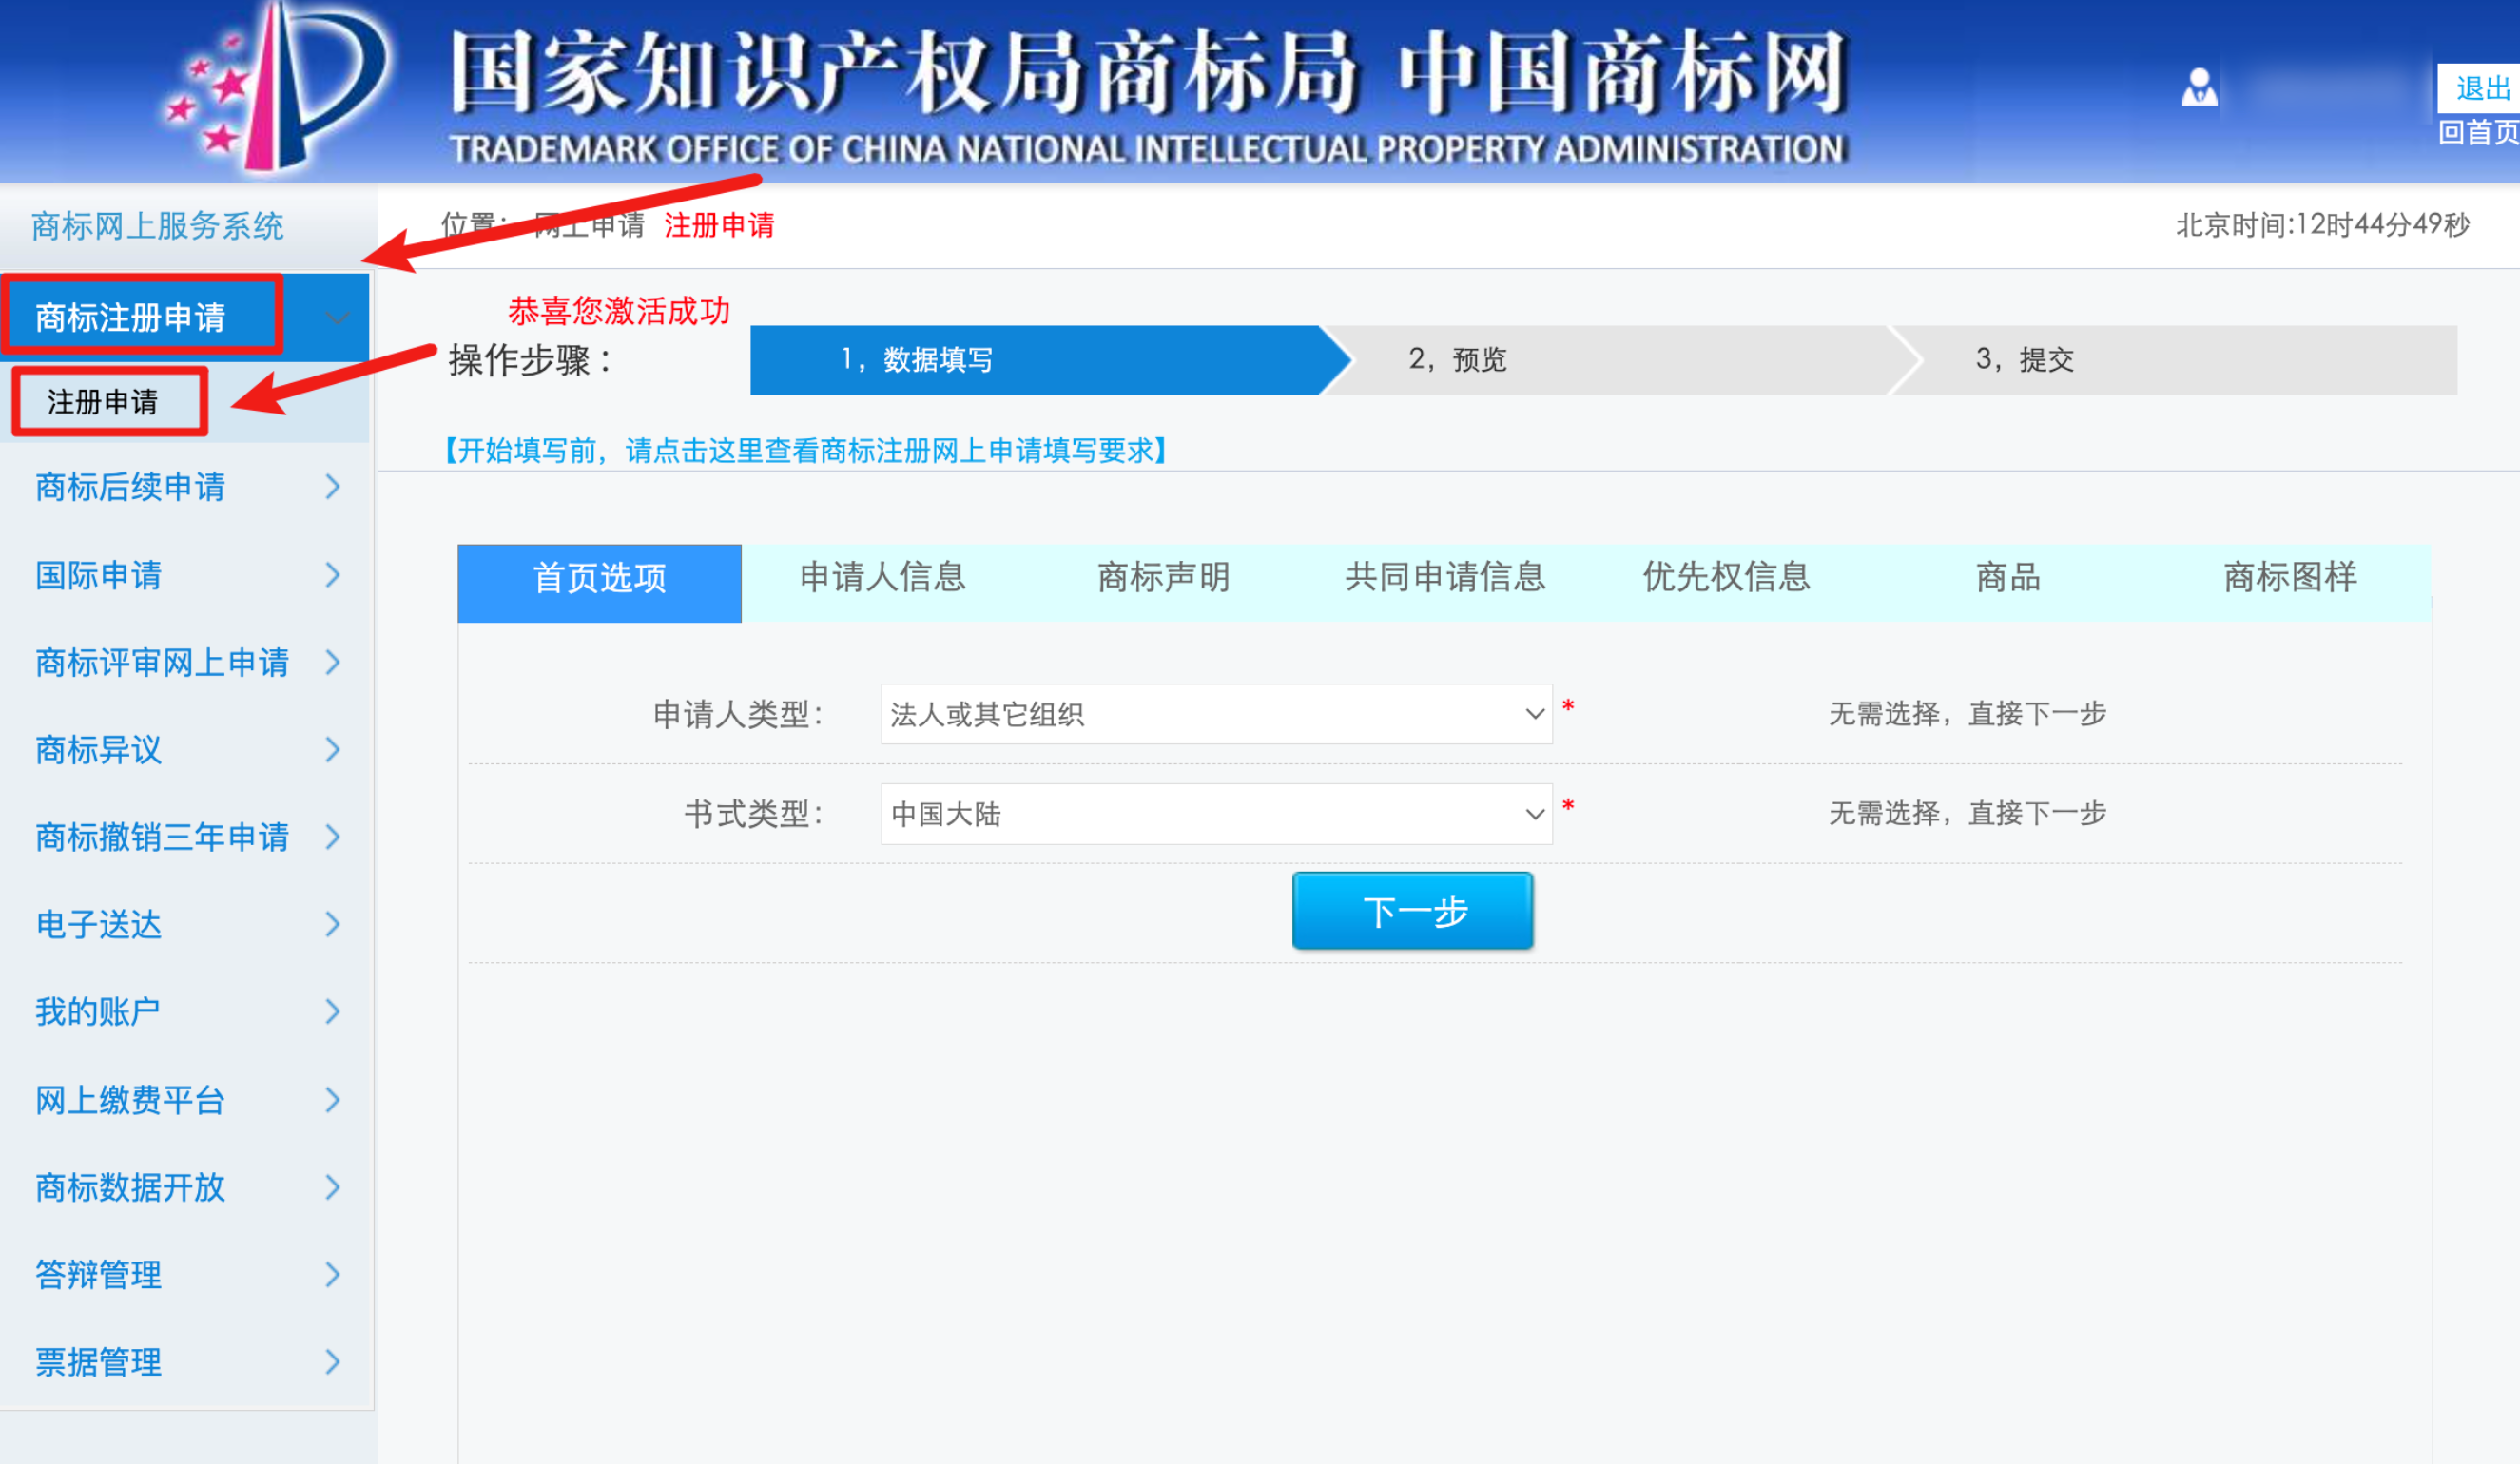Expand 网上缴费平台 chevron arrow
Image resolution: width=2520 pixels, height=1464 pixels.
[333, 1100]
